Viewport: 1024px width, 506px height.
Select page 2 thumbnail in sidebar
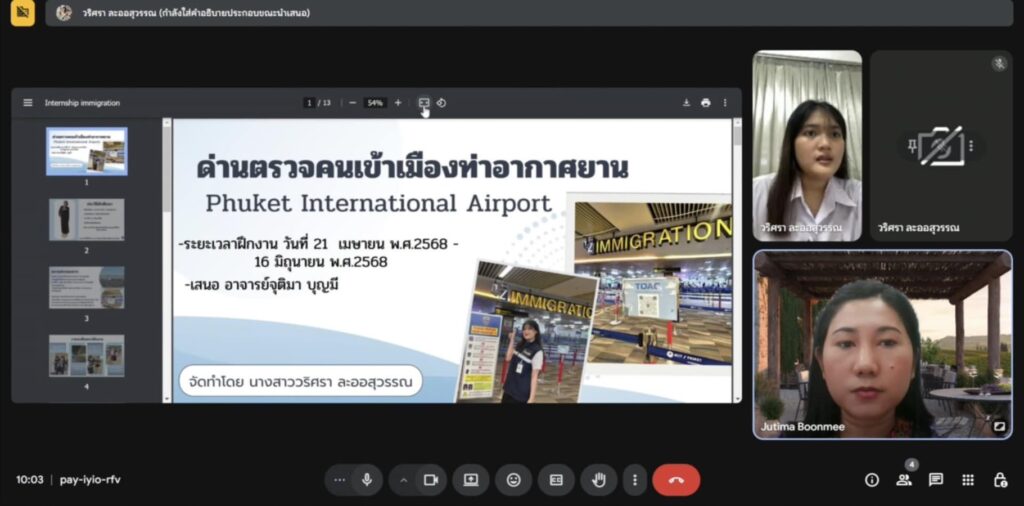tap(87, 220)
